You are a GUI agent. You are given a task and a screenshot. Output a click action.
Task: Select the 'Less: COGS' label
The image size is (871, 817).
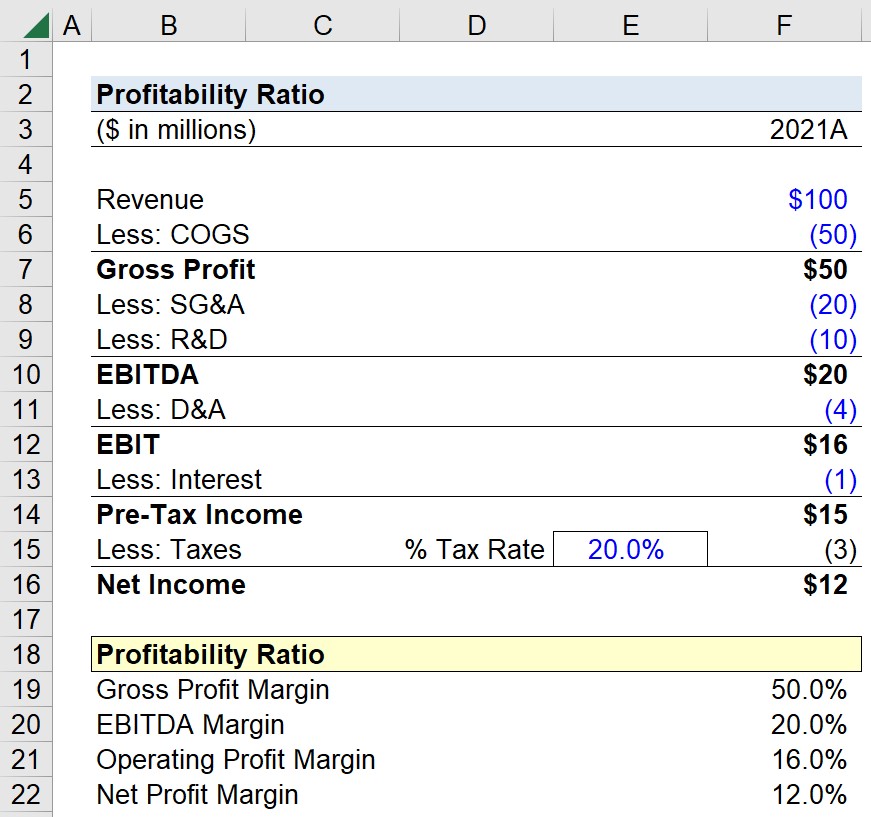point(173,234)
